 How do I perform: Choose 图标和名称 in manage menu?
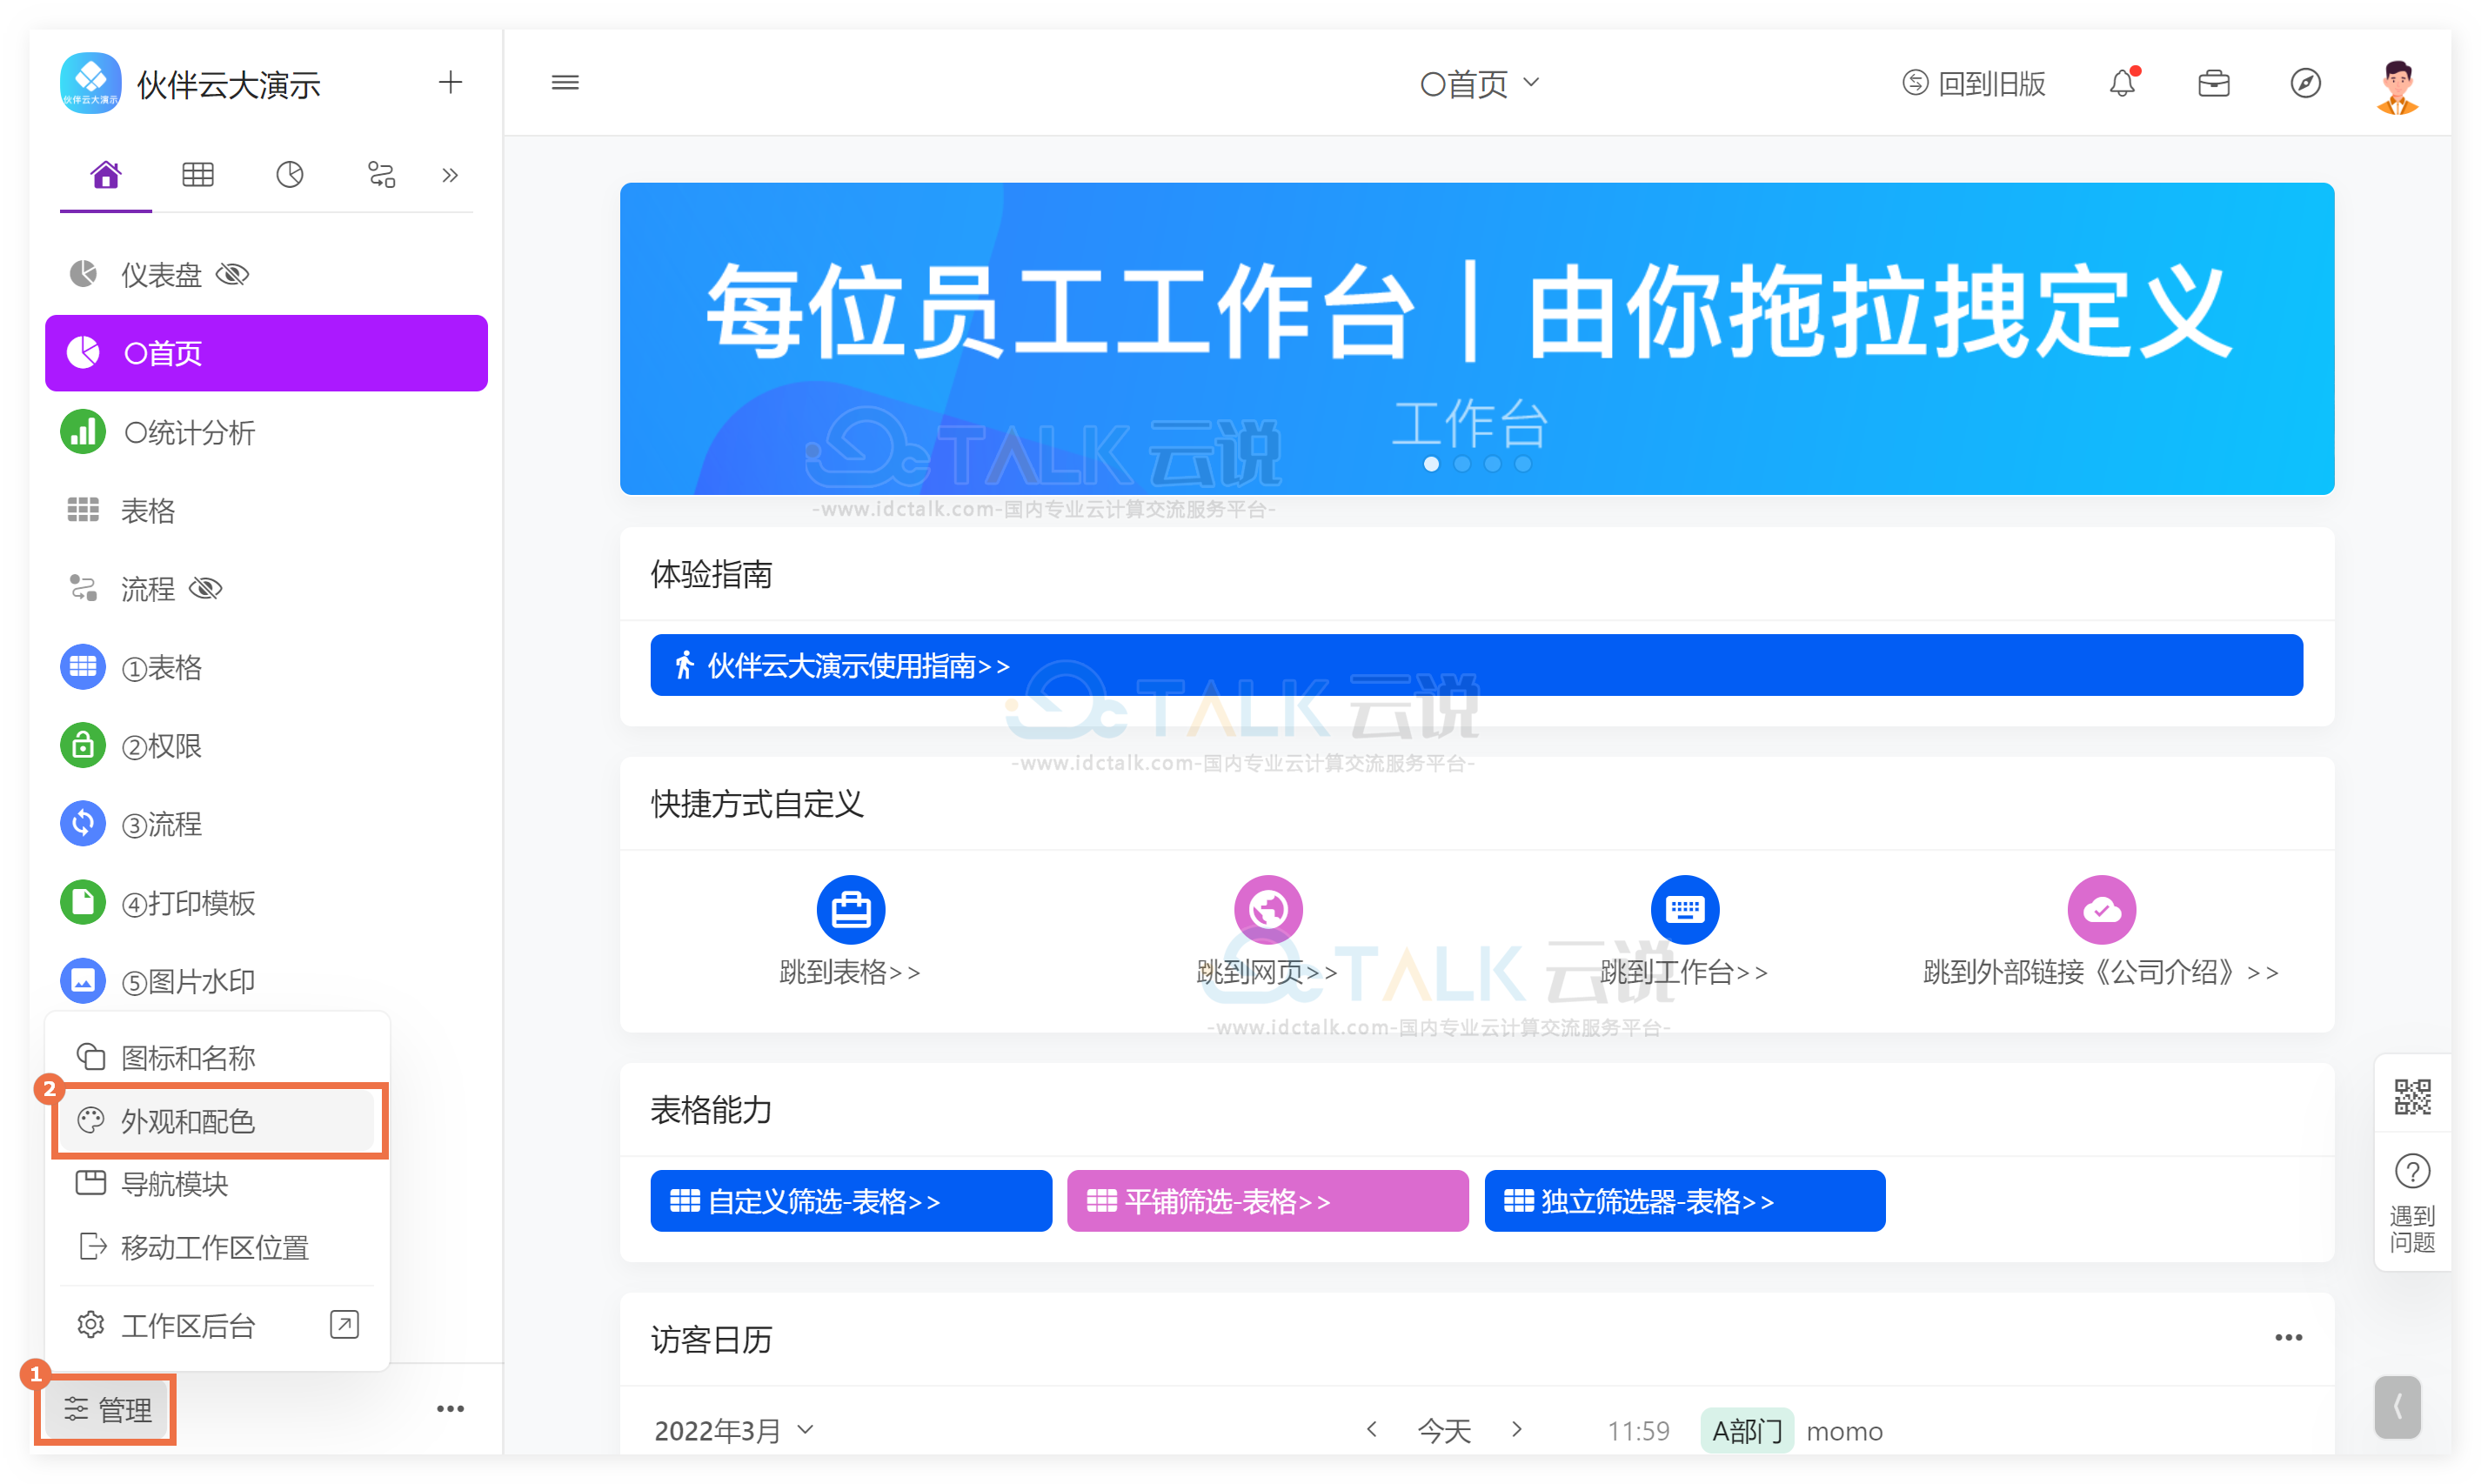pos(217,1057)
